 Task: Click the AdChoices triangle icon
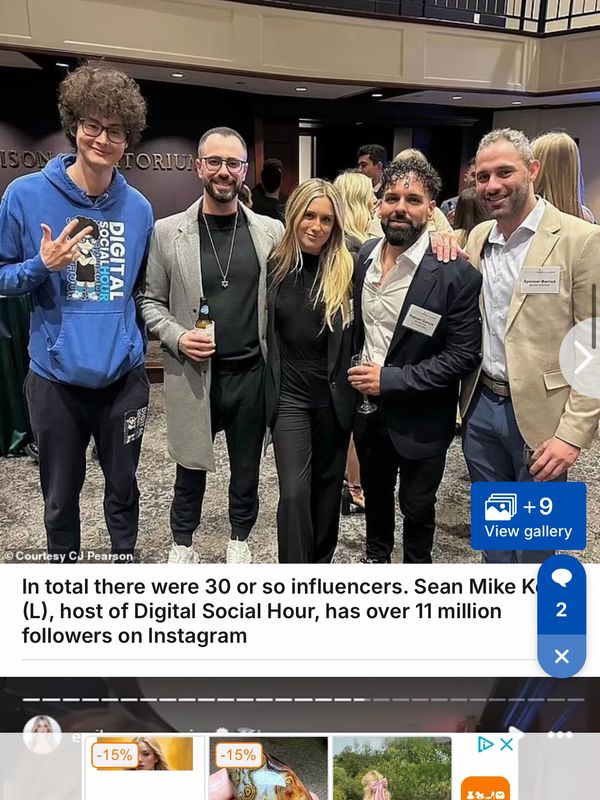tap(485, 744)
